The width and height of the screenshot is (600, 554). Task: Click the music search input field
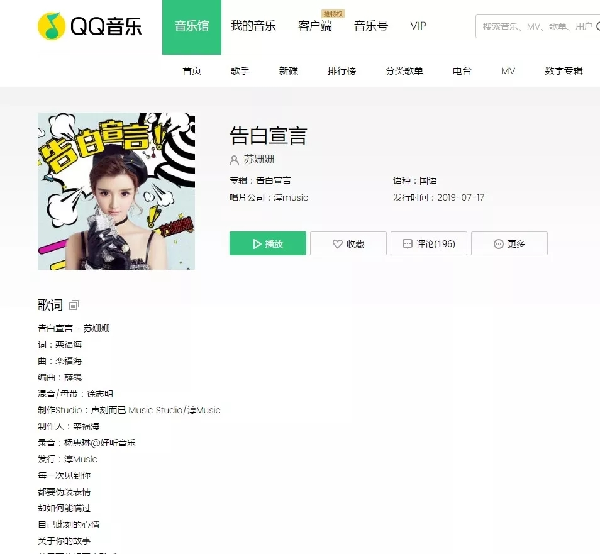pyautogui.click(x=538, y=26)
